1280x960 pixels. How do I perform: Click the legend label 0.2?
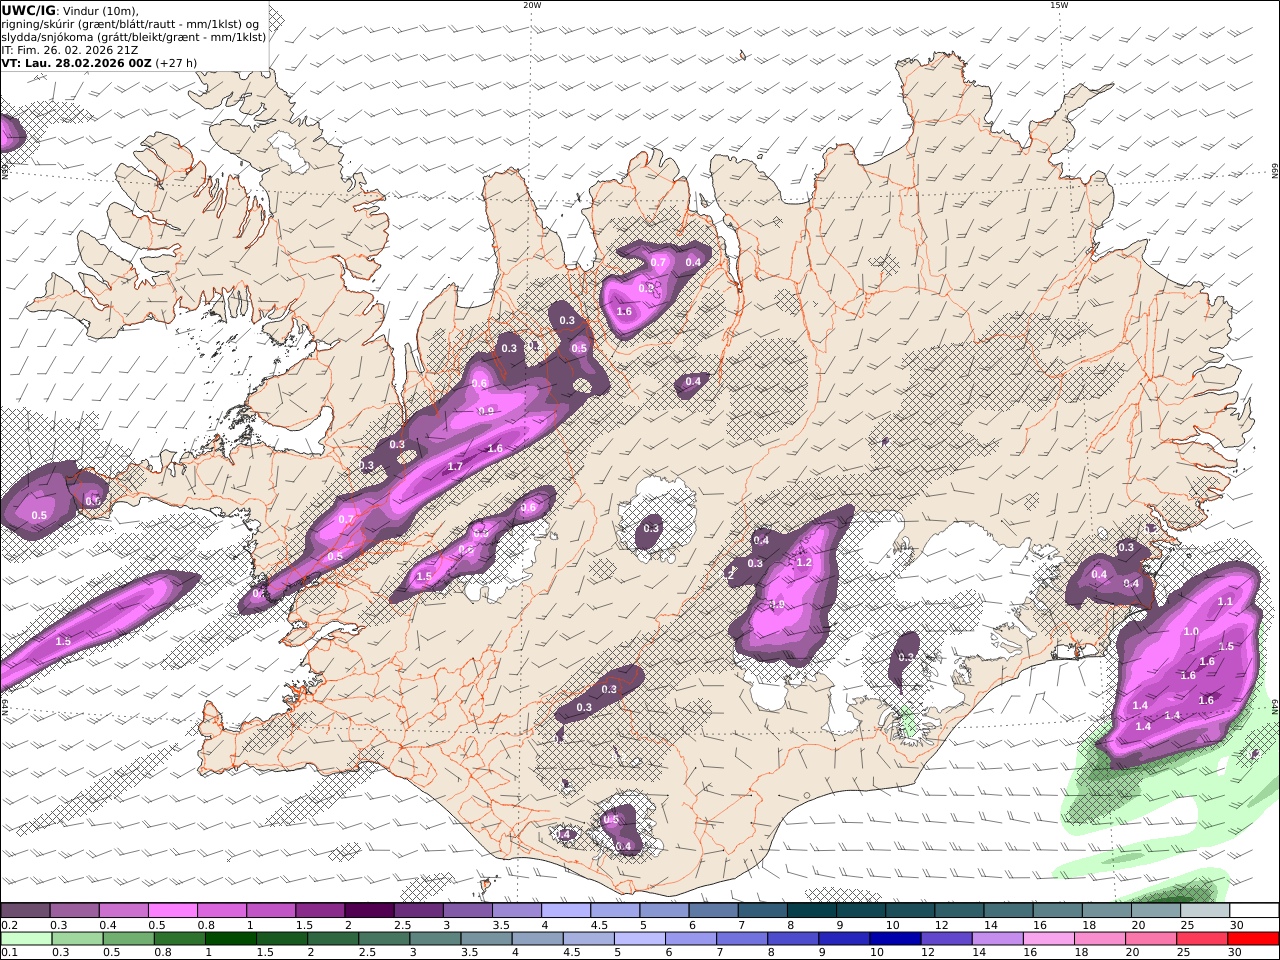tap(9, 925)
